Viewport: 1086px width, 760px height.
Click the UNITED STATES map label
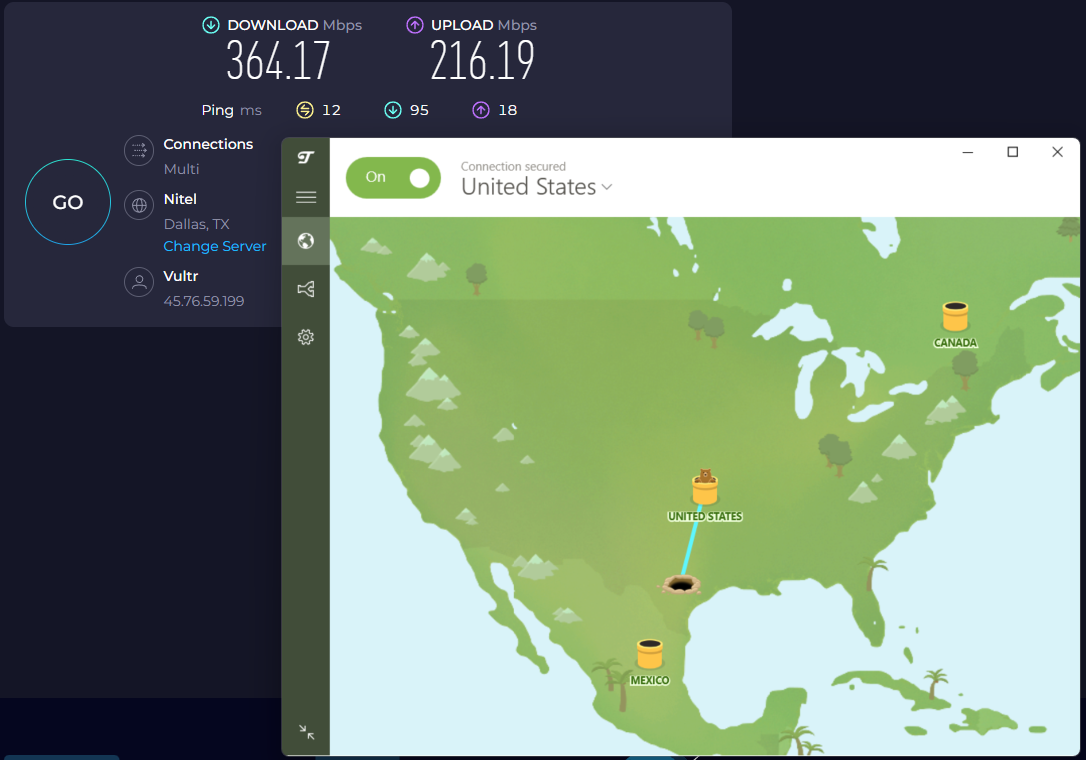point(705,516)
